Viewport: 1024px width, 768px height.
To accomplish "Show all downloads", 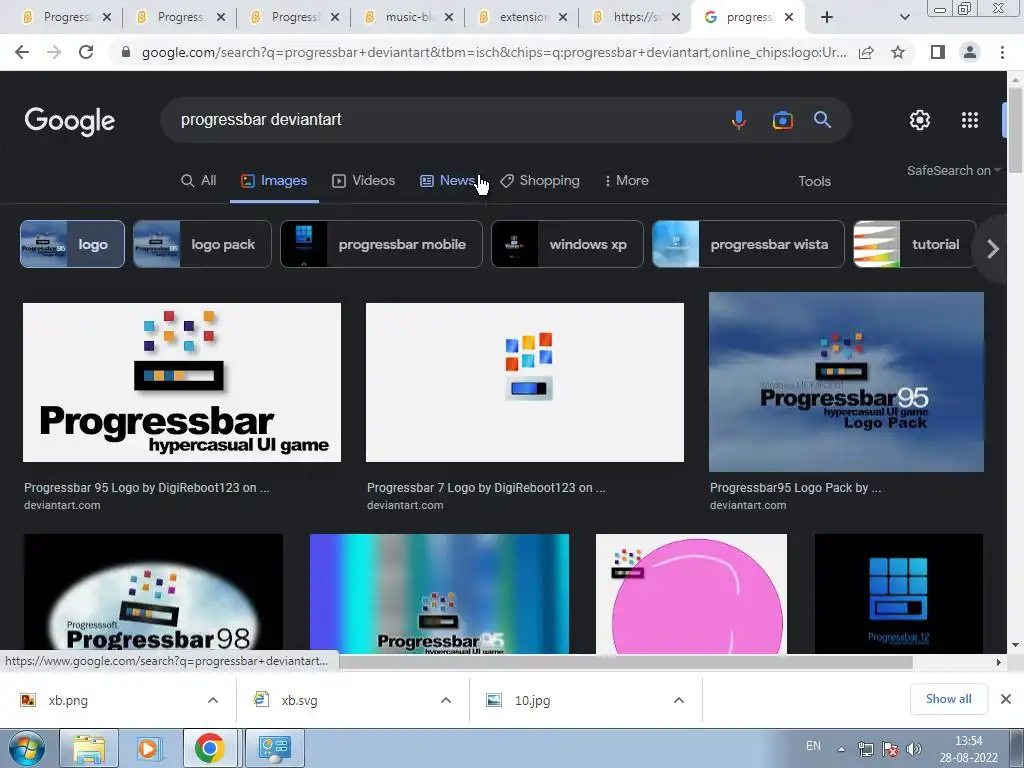I will [x=948, y=699].
